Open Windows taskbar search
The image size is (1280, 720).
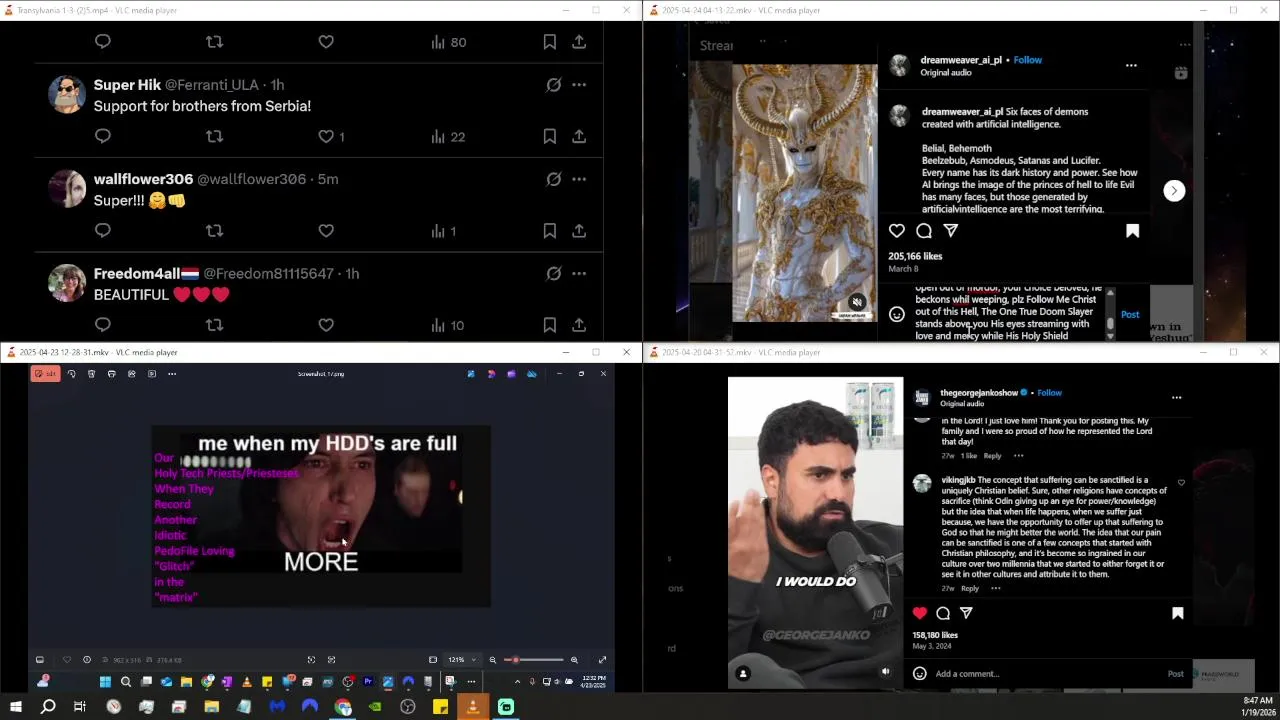click(48, 707)
